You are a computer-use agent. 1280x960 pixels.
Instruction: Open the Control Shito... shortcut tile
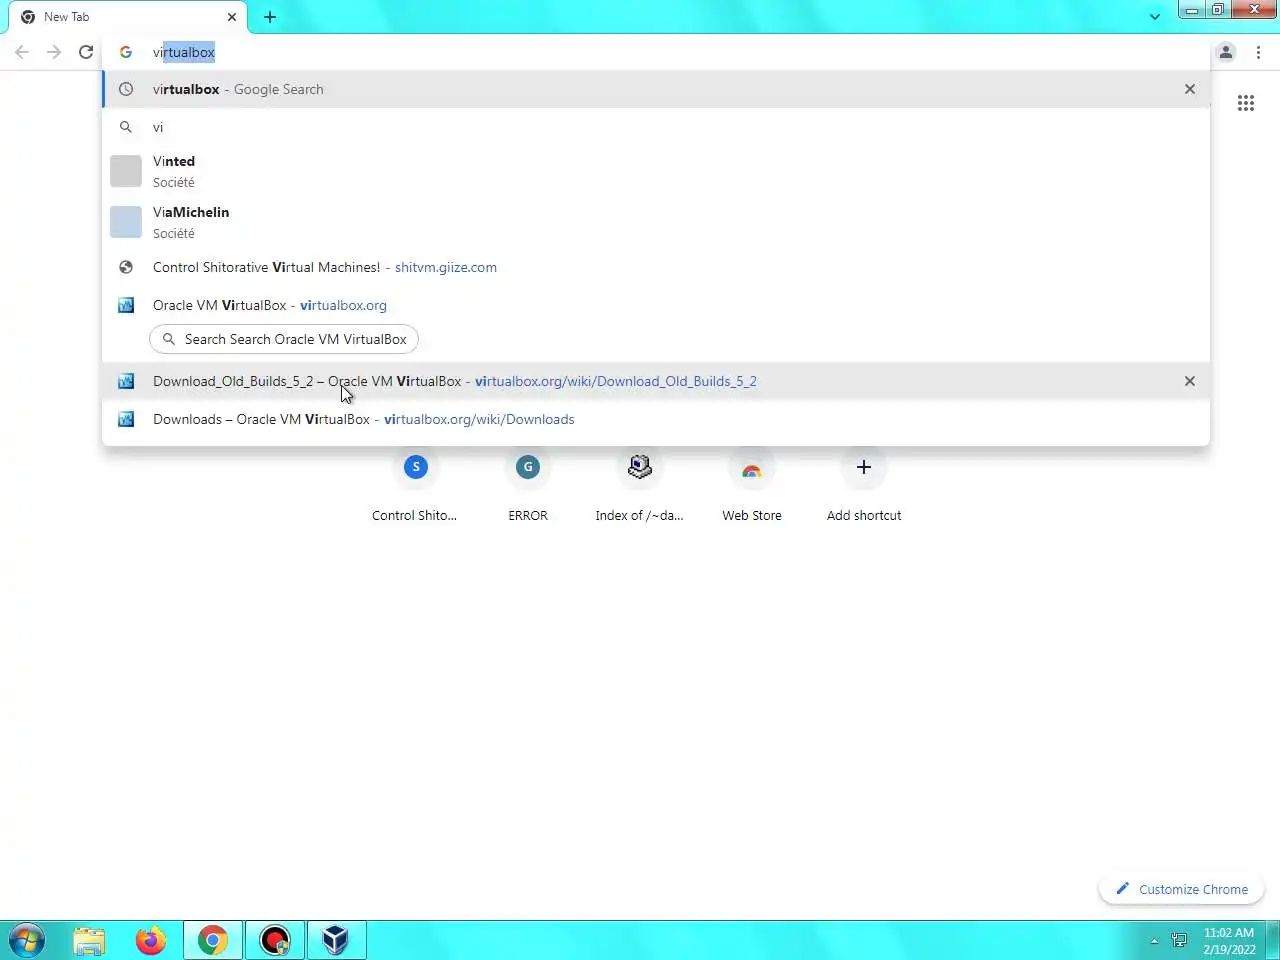415,483
